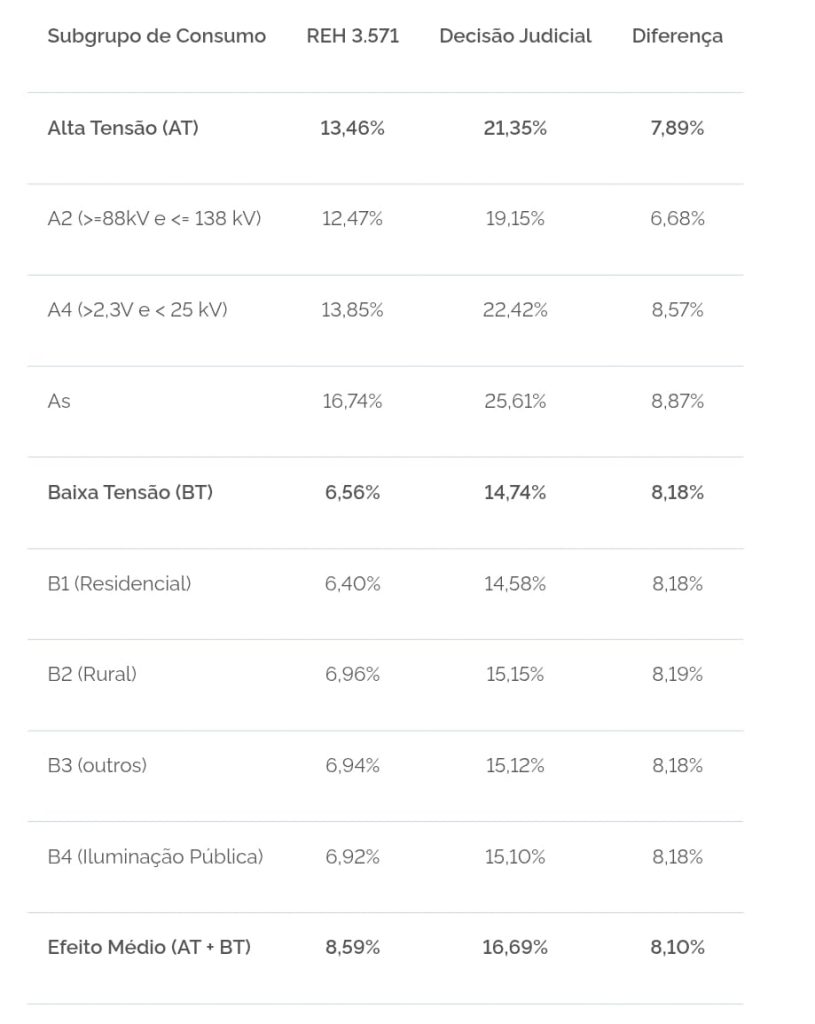Click the Baixa Tensão (BT) row label
The height and width of the screenshot is (1024, 815).
pyautogui.click(x=130, y=492)
